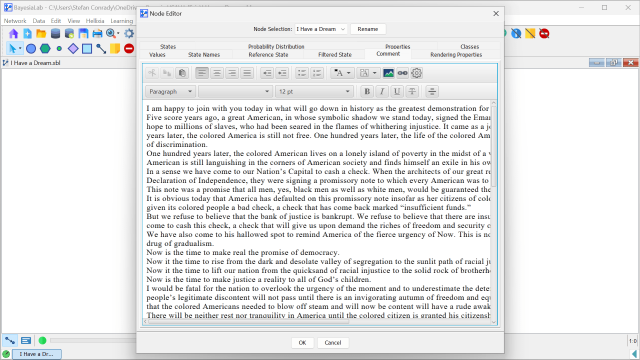Switch to the Probability Distribution tab
This screenshot has height=360, width=640.
[x=276, y=47]
